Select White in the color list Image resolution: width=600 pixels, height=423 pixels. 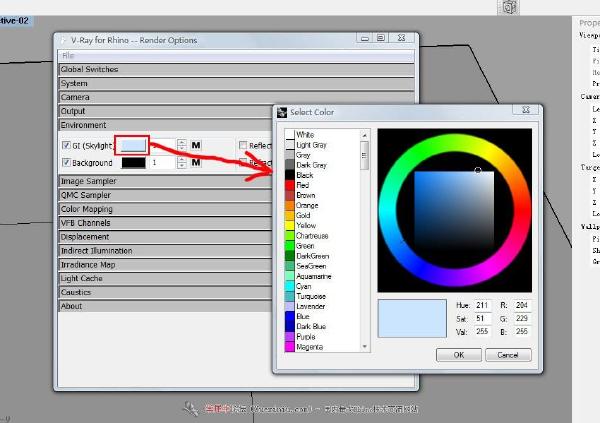[305, 135]
